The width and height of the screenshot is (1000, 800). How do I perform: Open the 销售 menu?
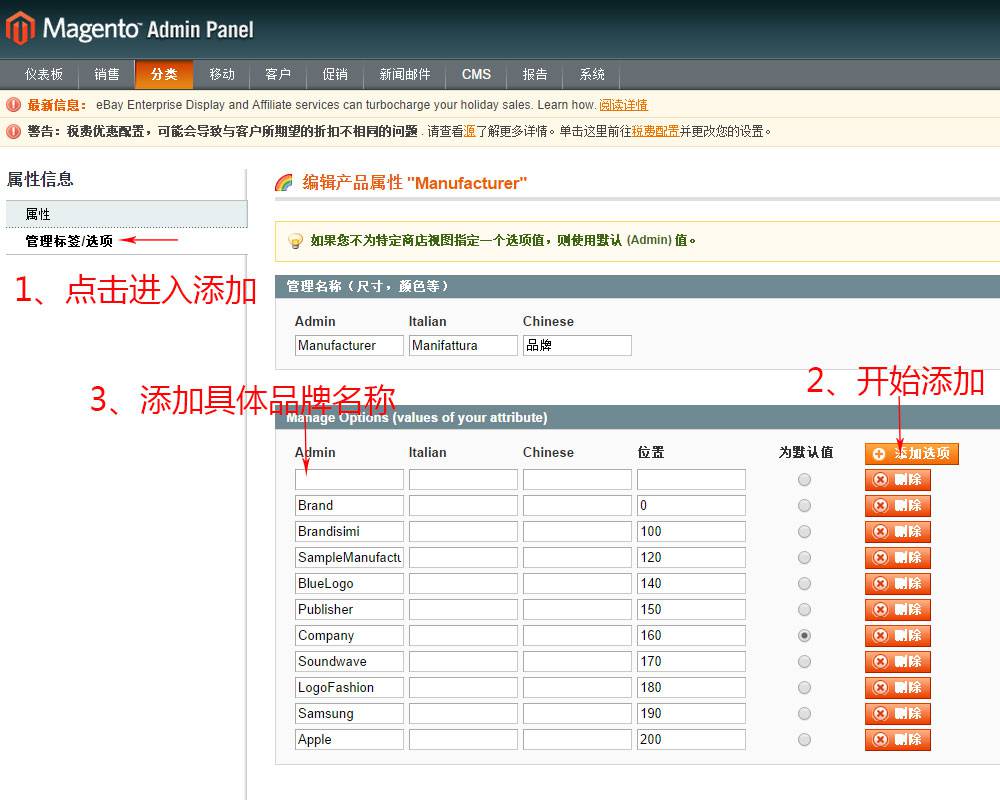pyautogui.click(x=107, y=74)
